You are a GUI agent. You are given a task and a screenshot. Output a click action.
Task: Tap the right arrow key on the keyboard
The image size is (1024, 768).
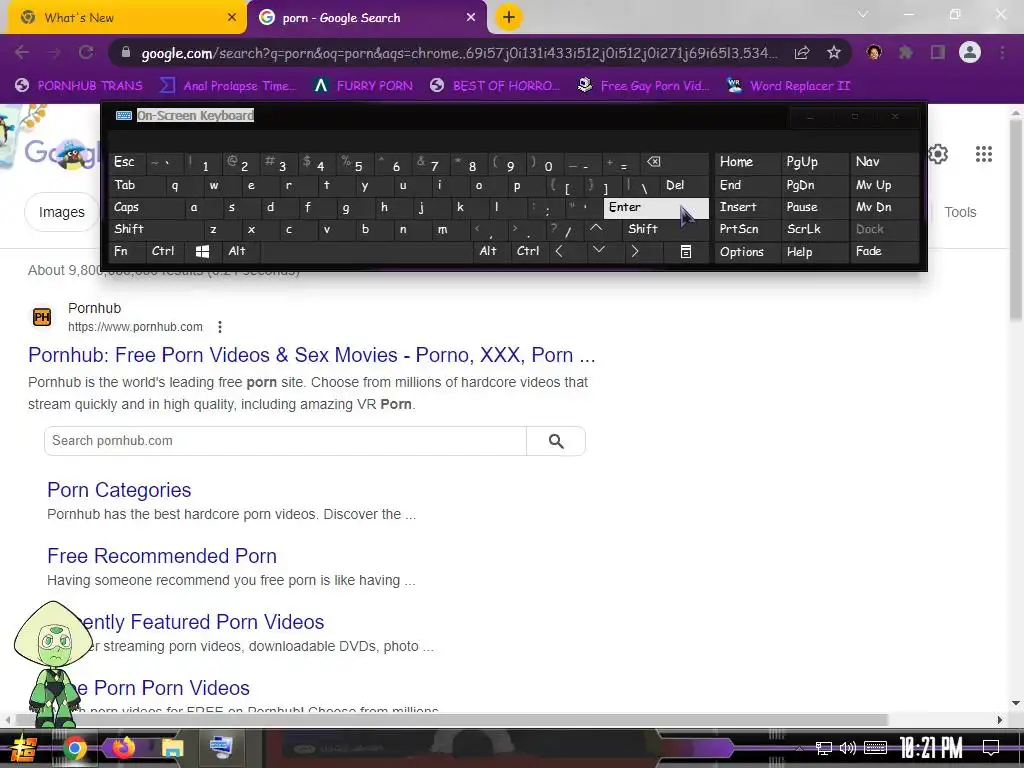[x=635, y=251]
